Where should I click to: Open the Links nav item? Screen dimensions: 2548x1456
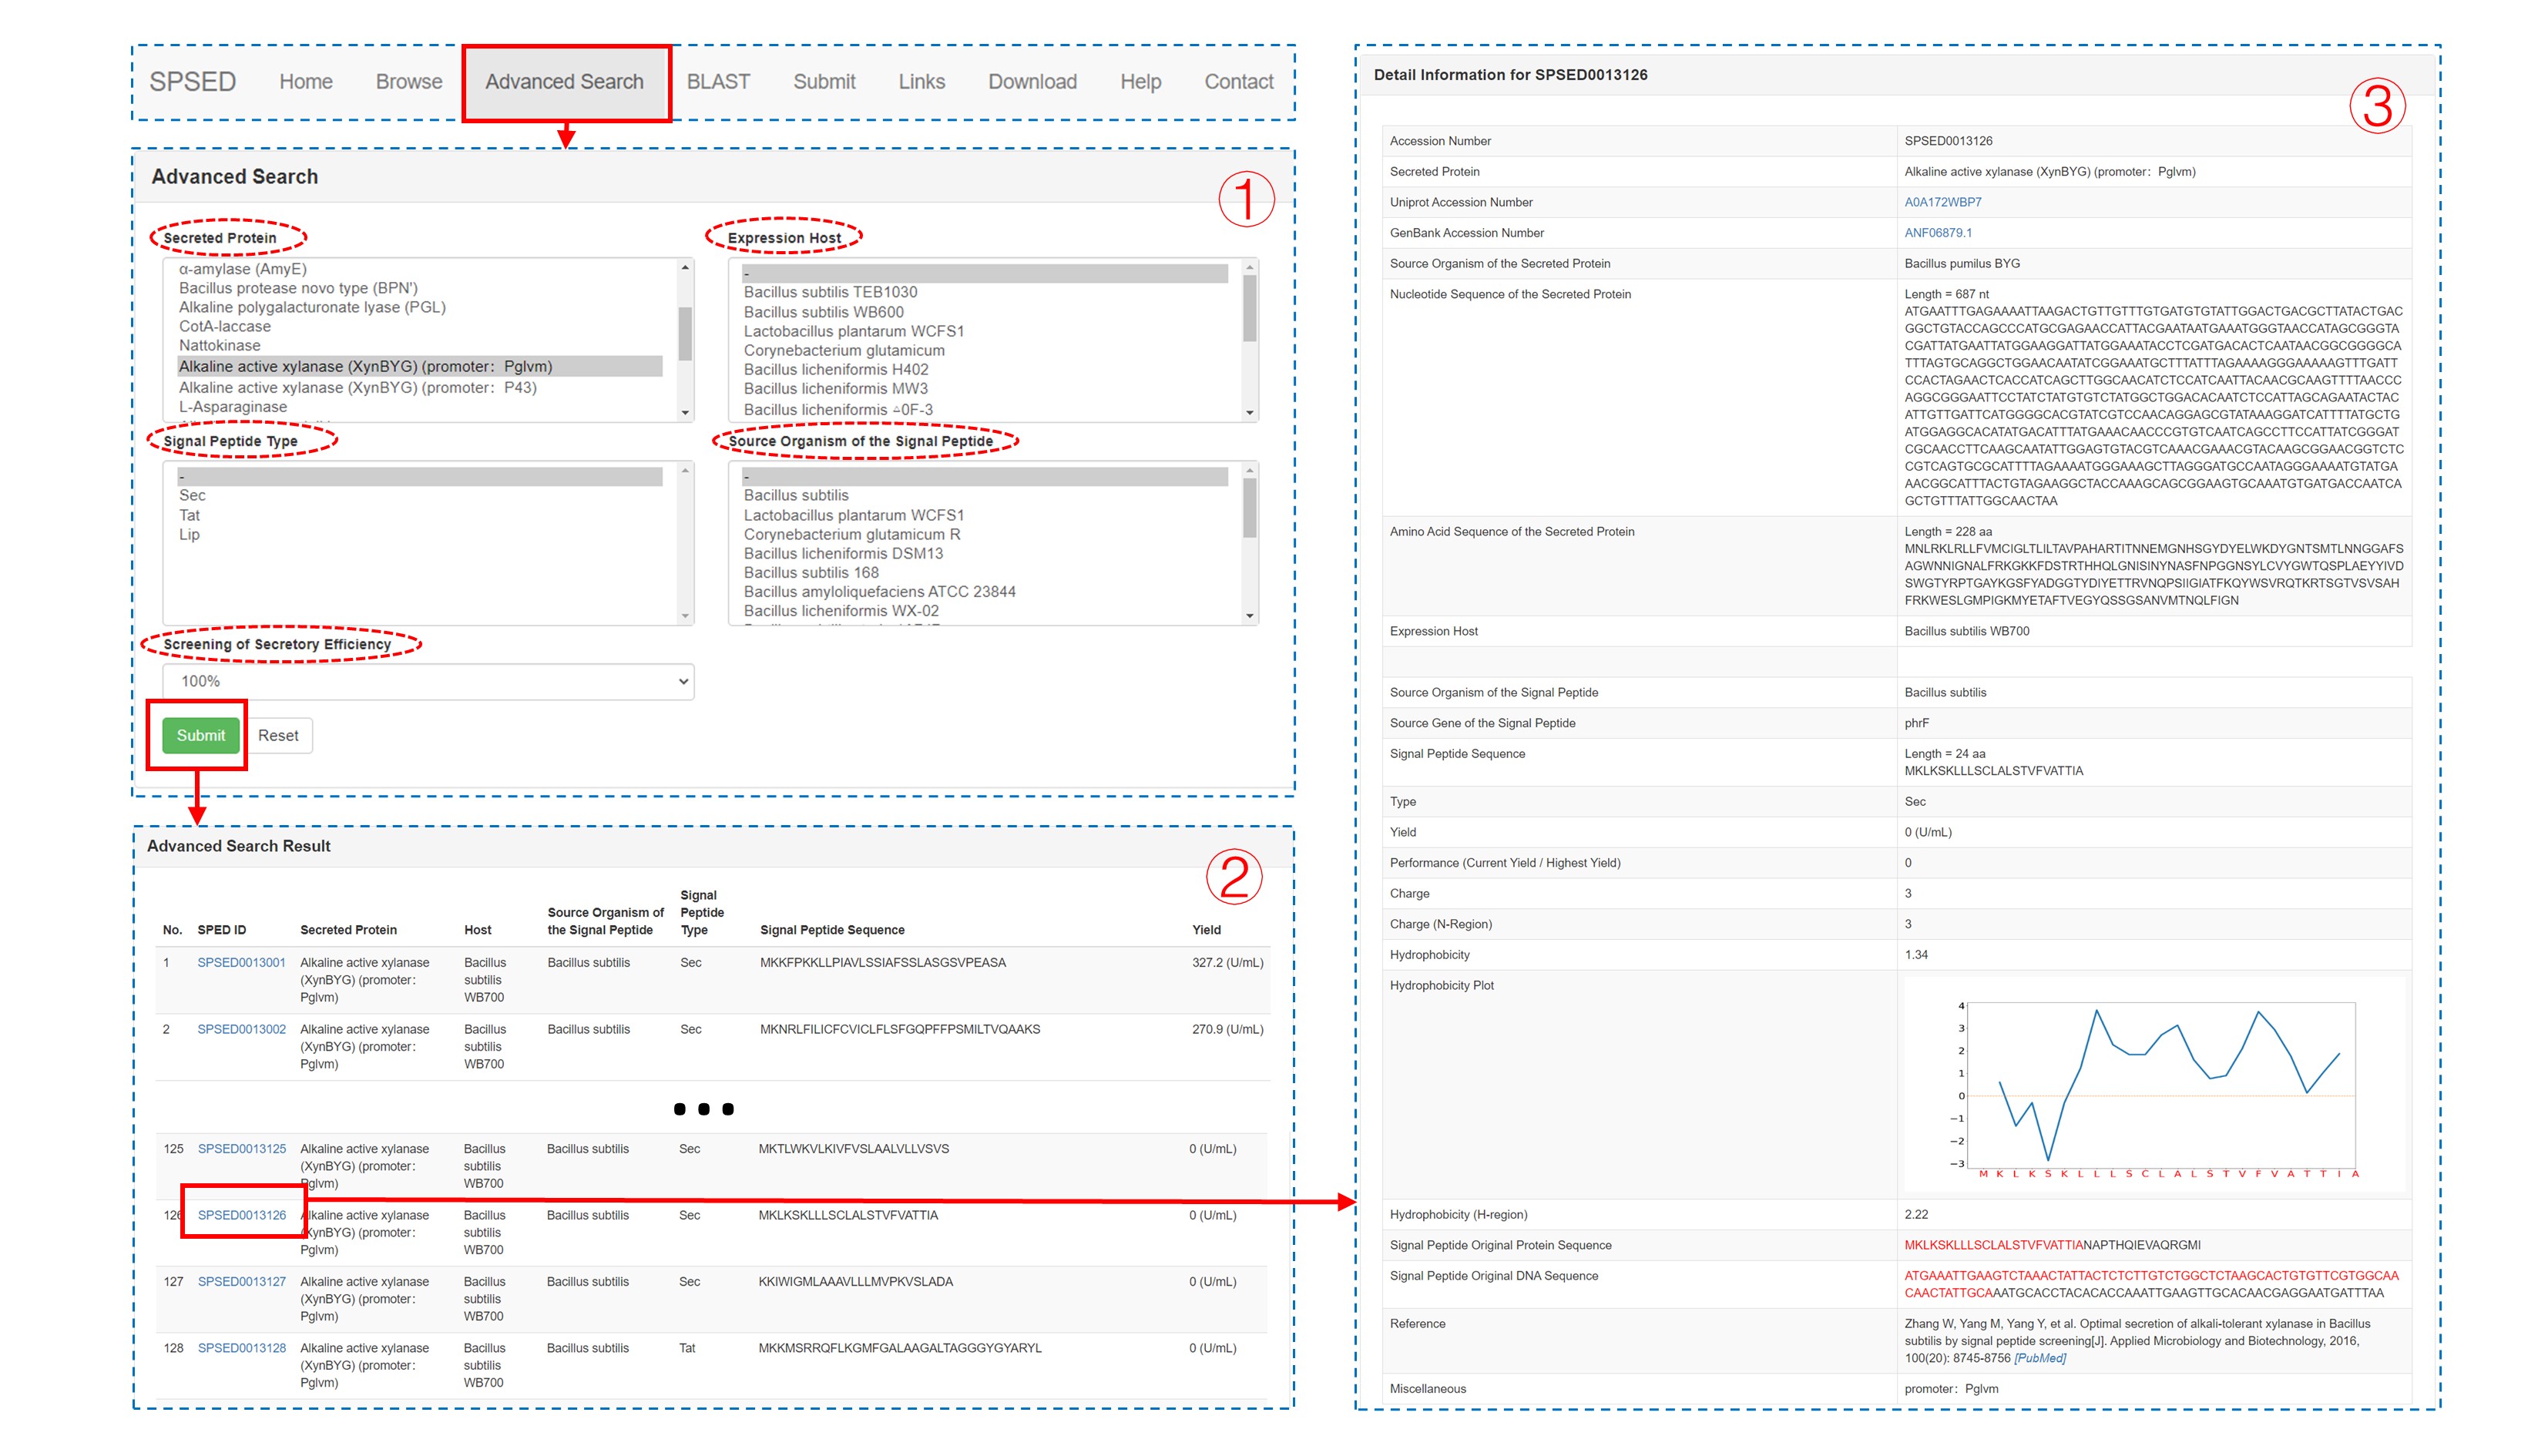[921, 82]
